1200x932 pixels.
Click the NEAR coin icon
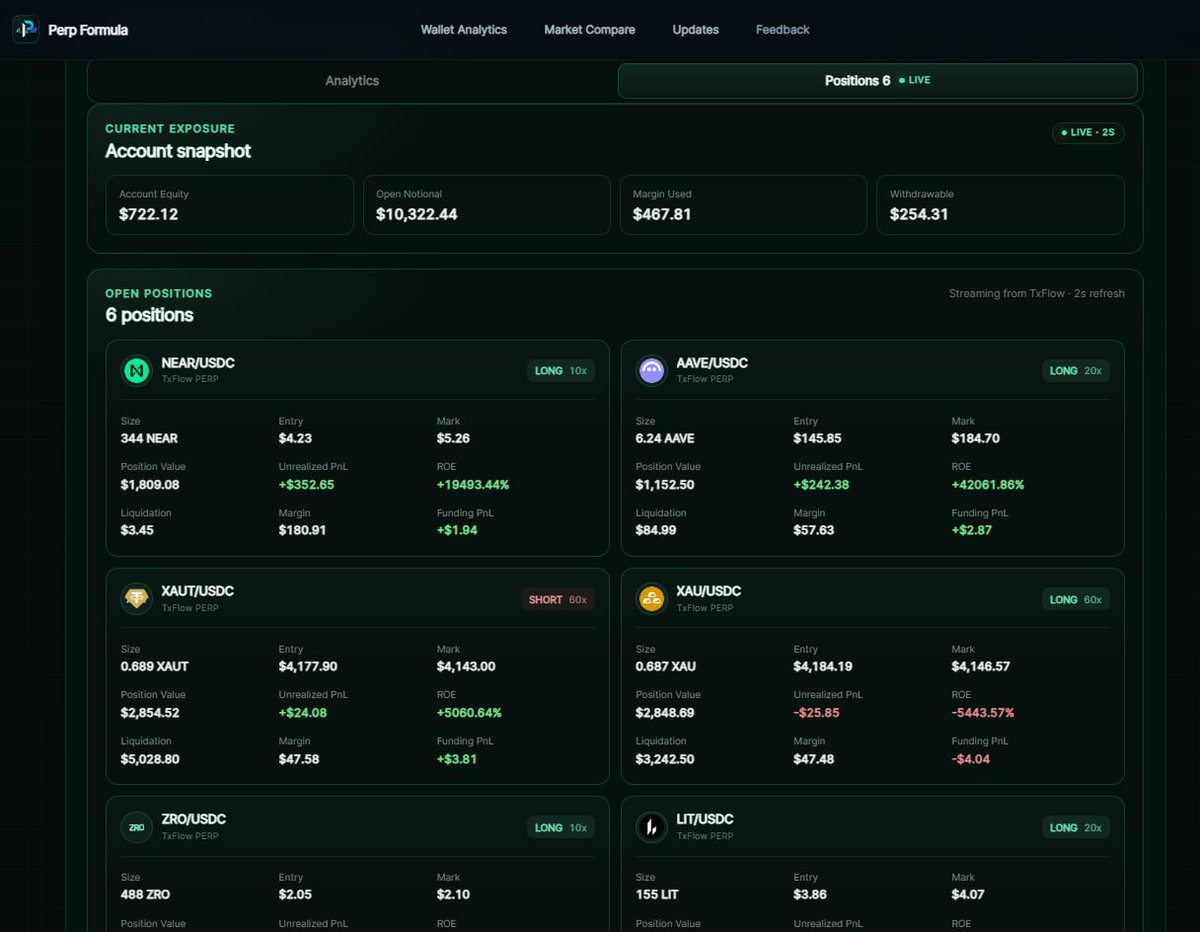(x=136, y=371)
